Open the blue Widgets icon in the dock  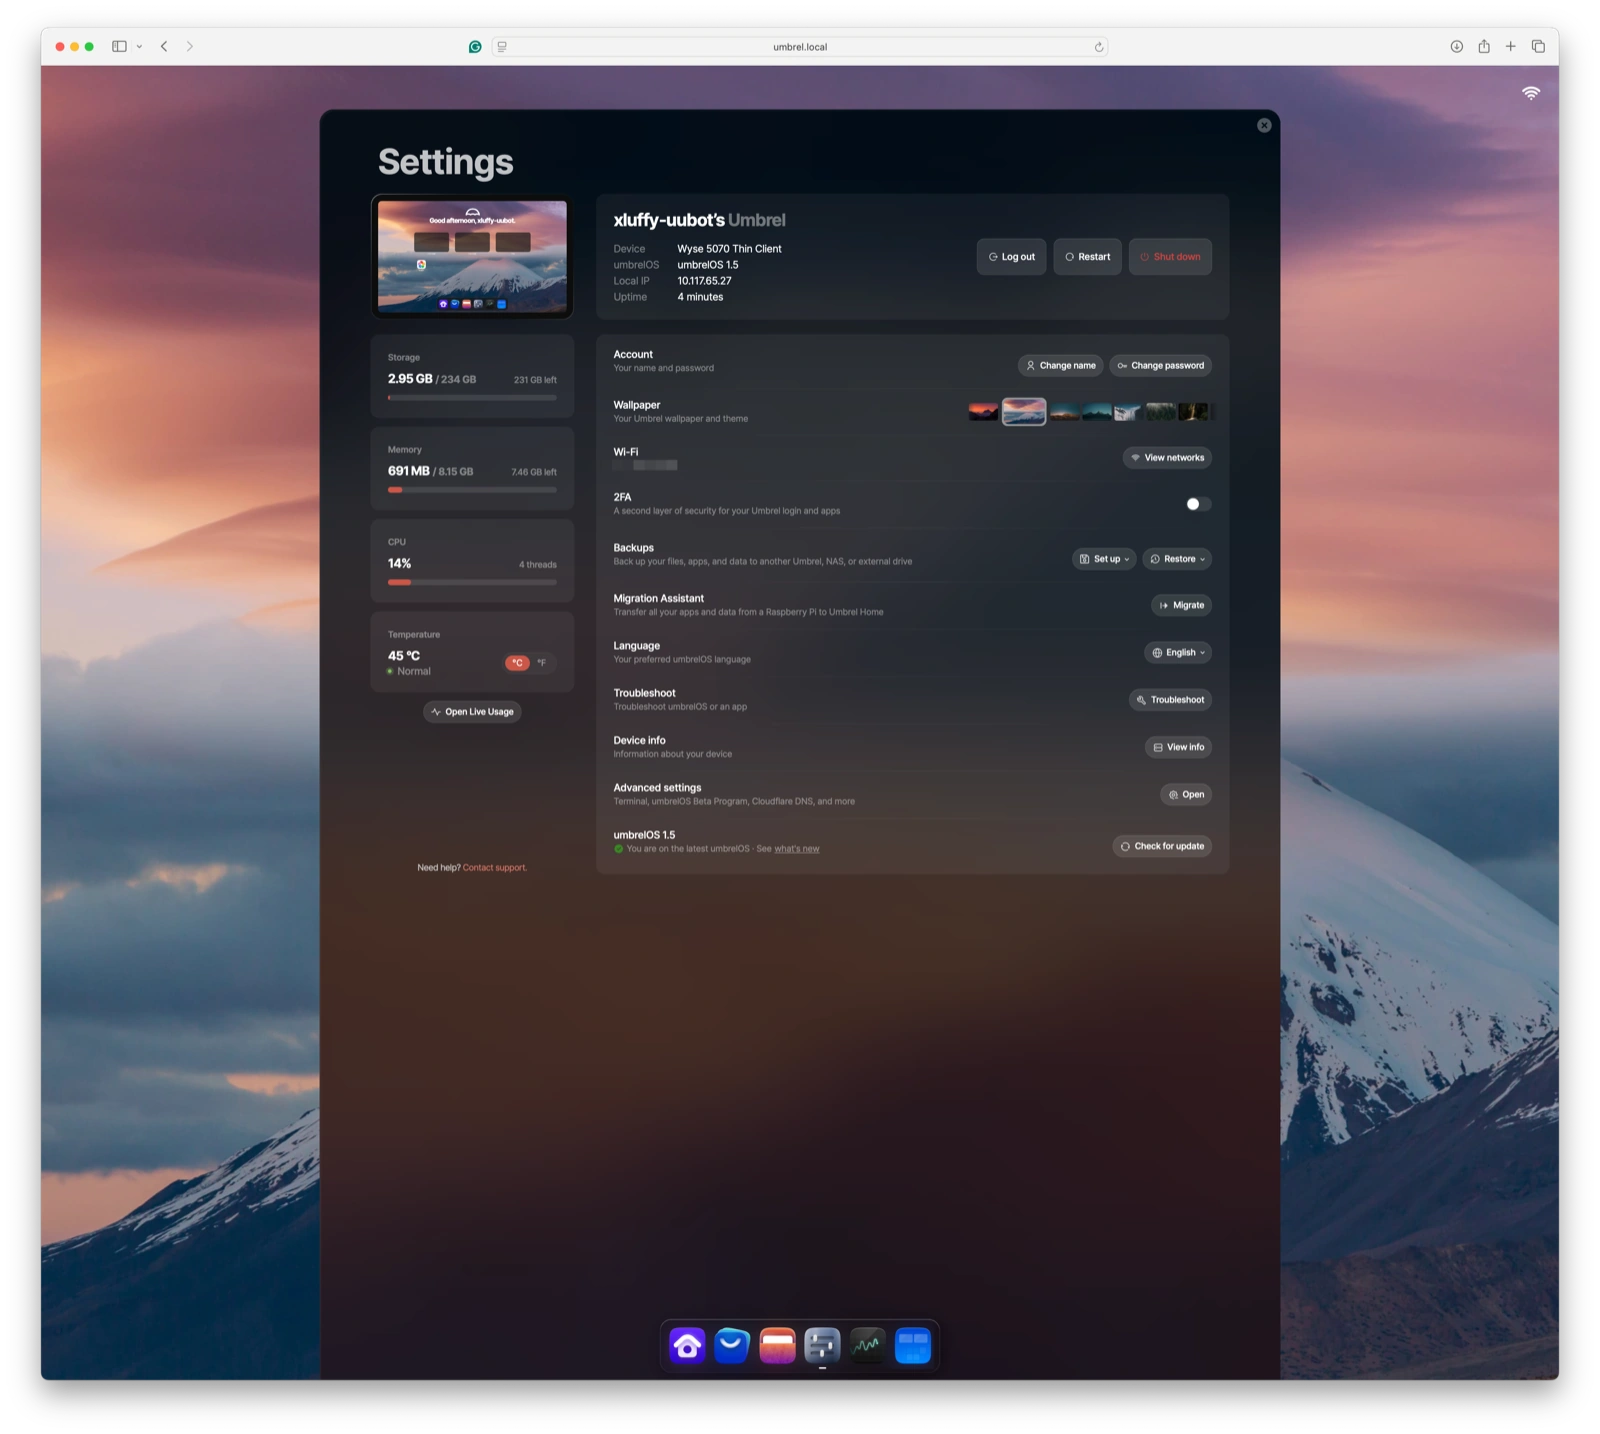[913, 1345]
